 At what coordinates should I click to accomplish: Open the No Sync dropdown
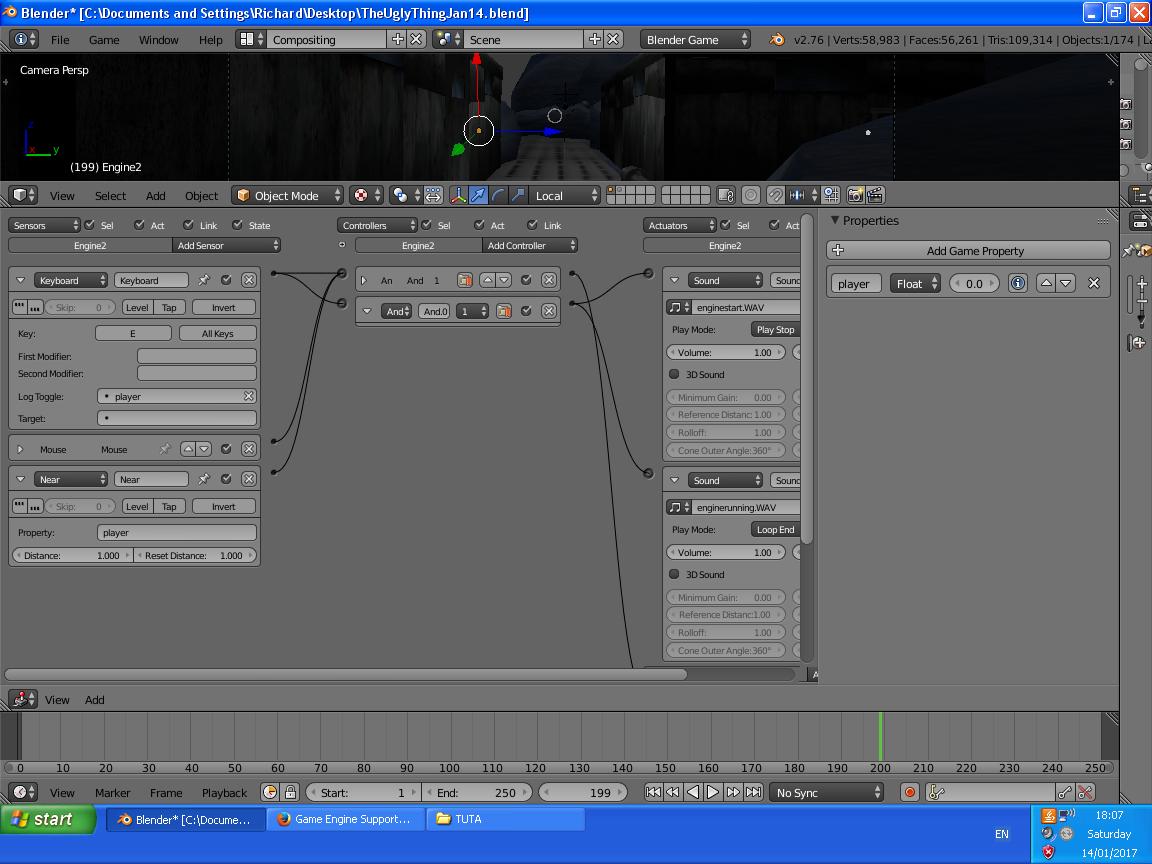click(x=827, y=792)
